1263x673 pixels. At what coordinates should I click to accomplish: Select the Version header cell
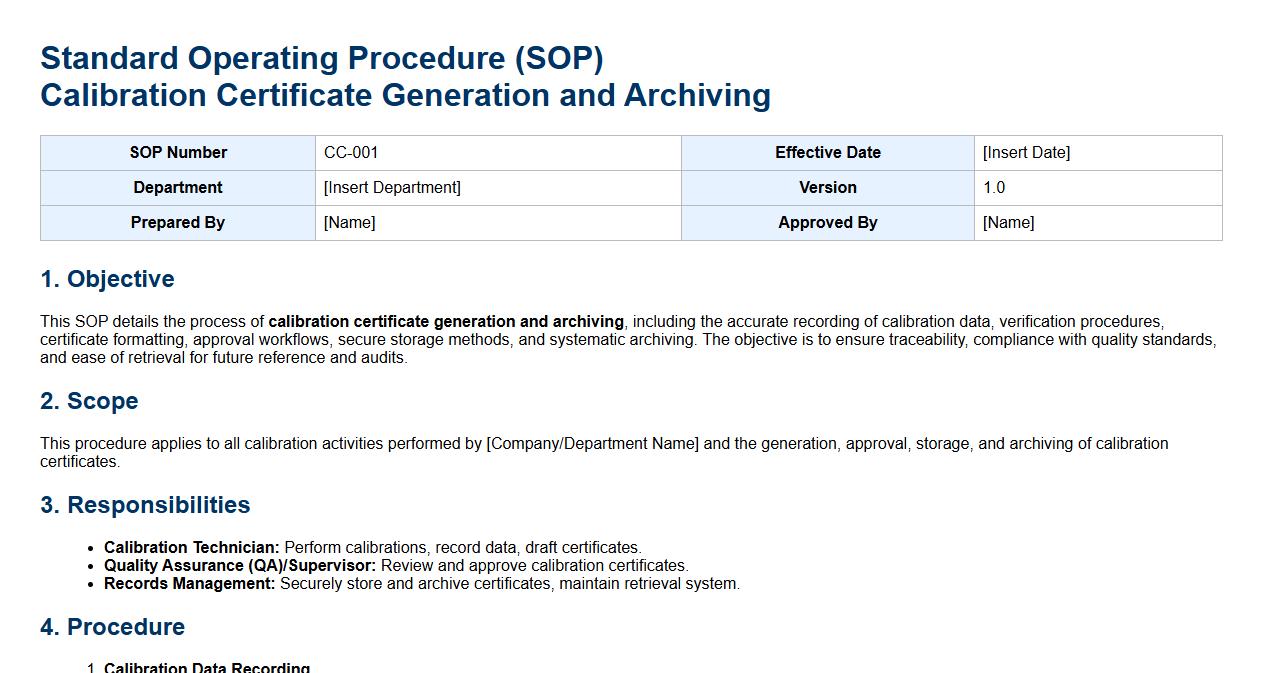tap(827, 188)
